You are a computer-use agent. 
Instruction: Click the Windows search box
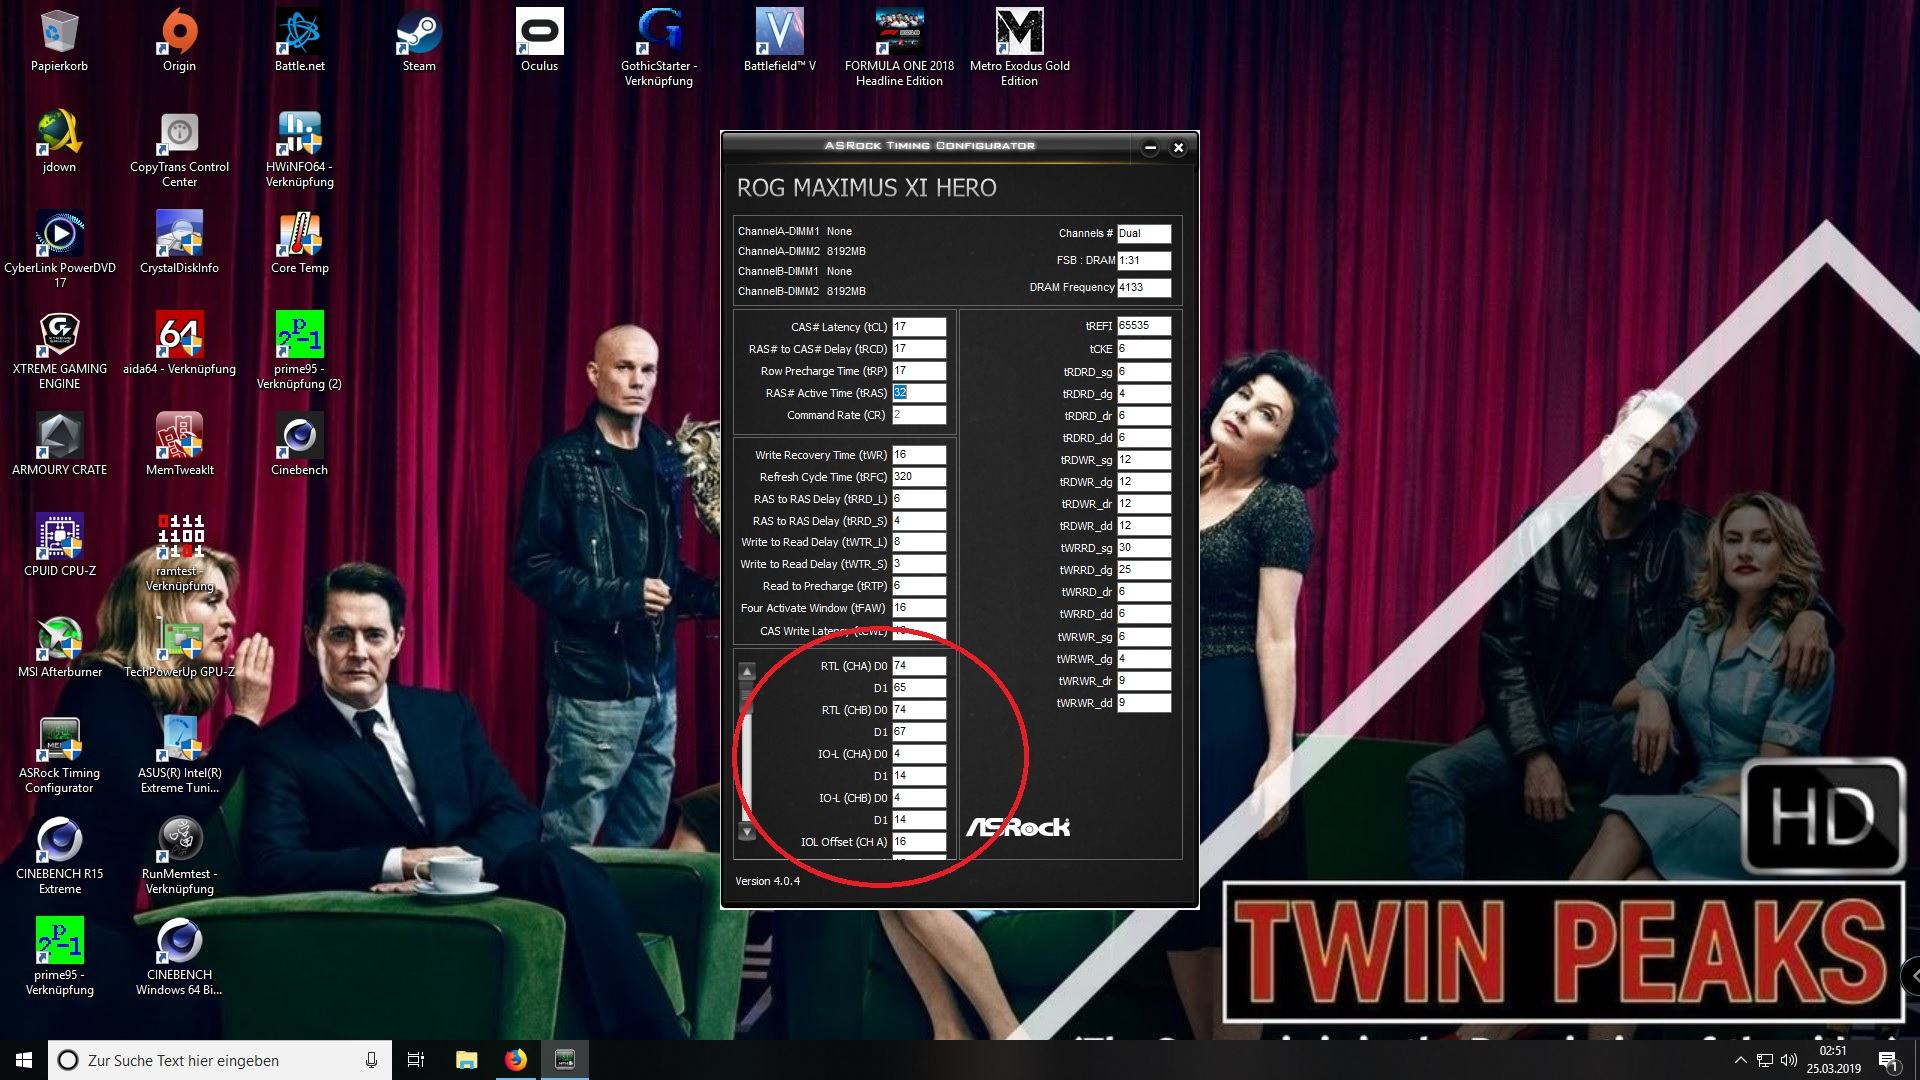pyautogui.click(x=219, y=1060)
